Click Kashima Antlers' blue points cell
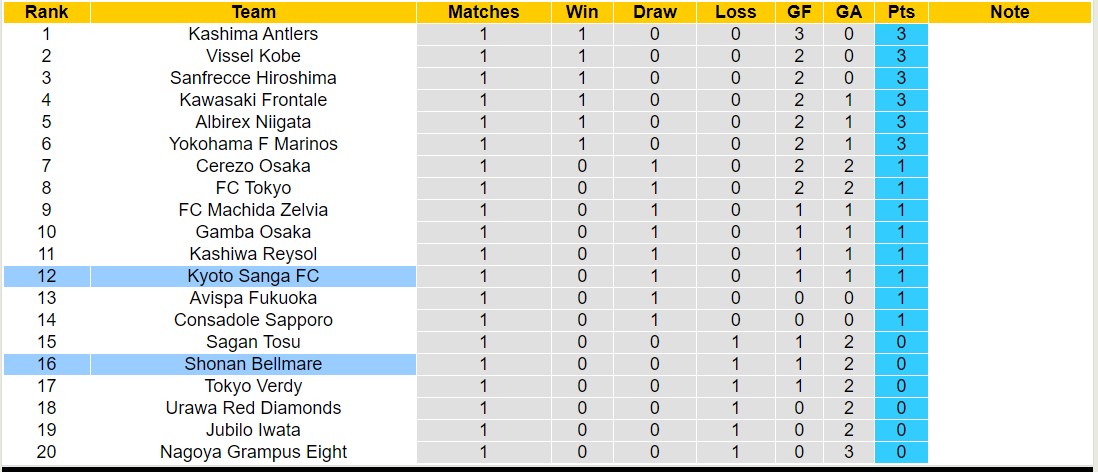This screenshot has width=1098, height=472. (x=900, y=34)
